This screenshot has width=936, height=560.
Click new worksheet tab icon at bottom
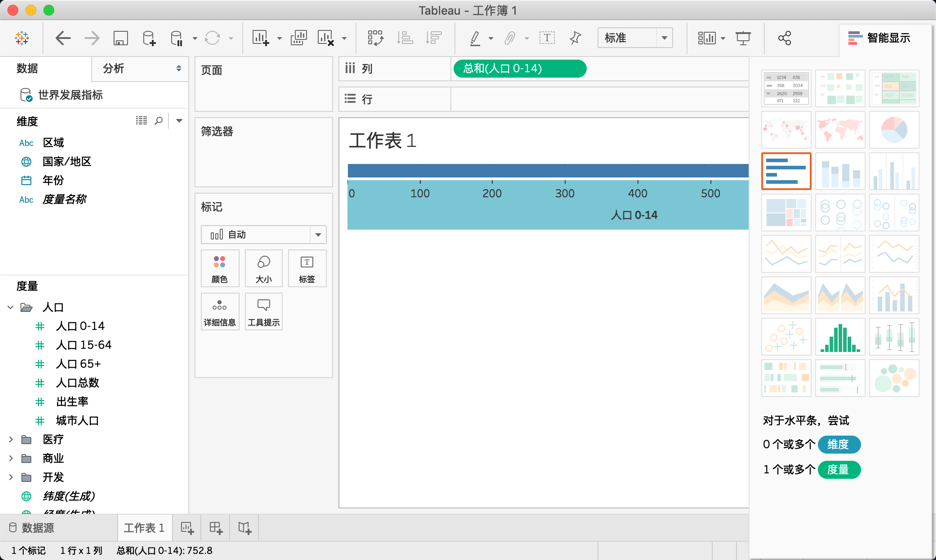pyautogui.click(x=187, y=528)
